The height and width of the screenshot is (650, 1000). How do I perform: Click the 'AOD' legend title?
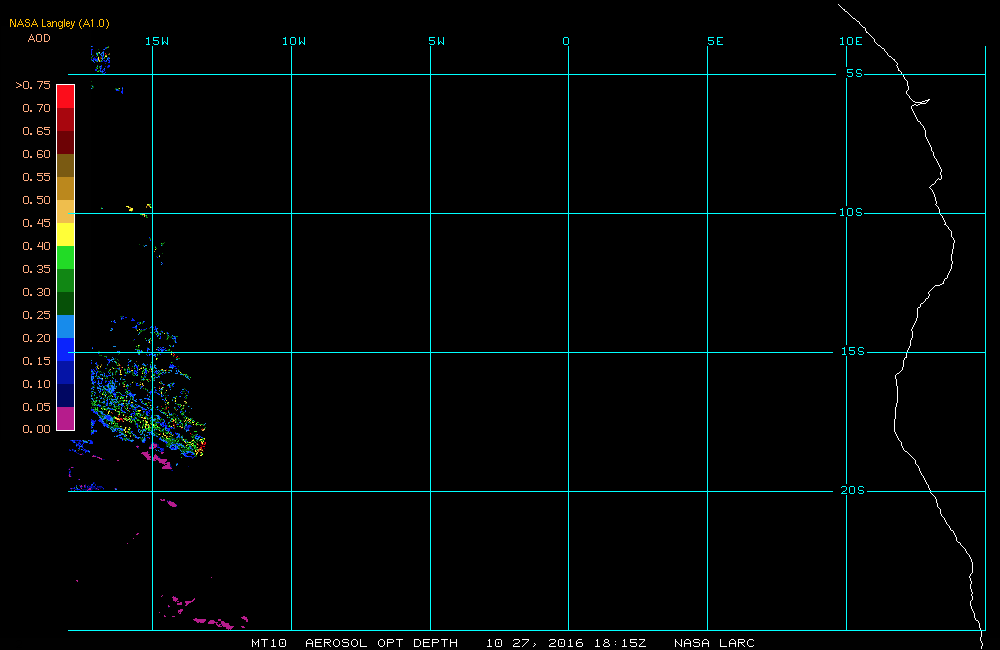pyautogui.click(x=39, y=38)
